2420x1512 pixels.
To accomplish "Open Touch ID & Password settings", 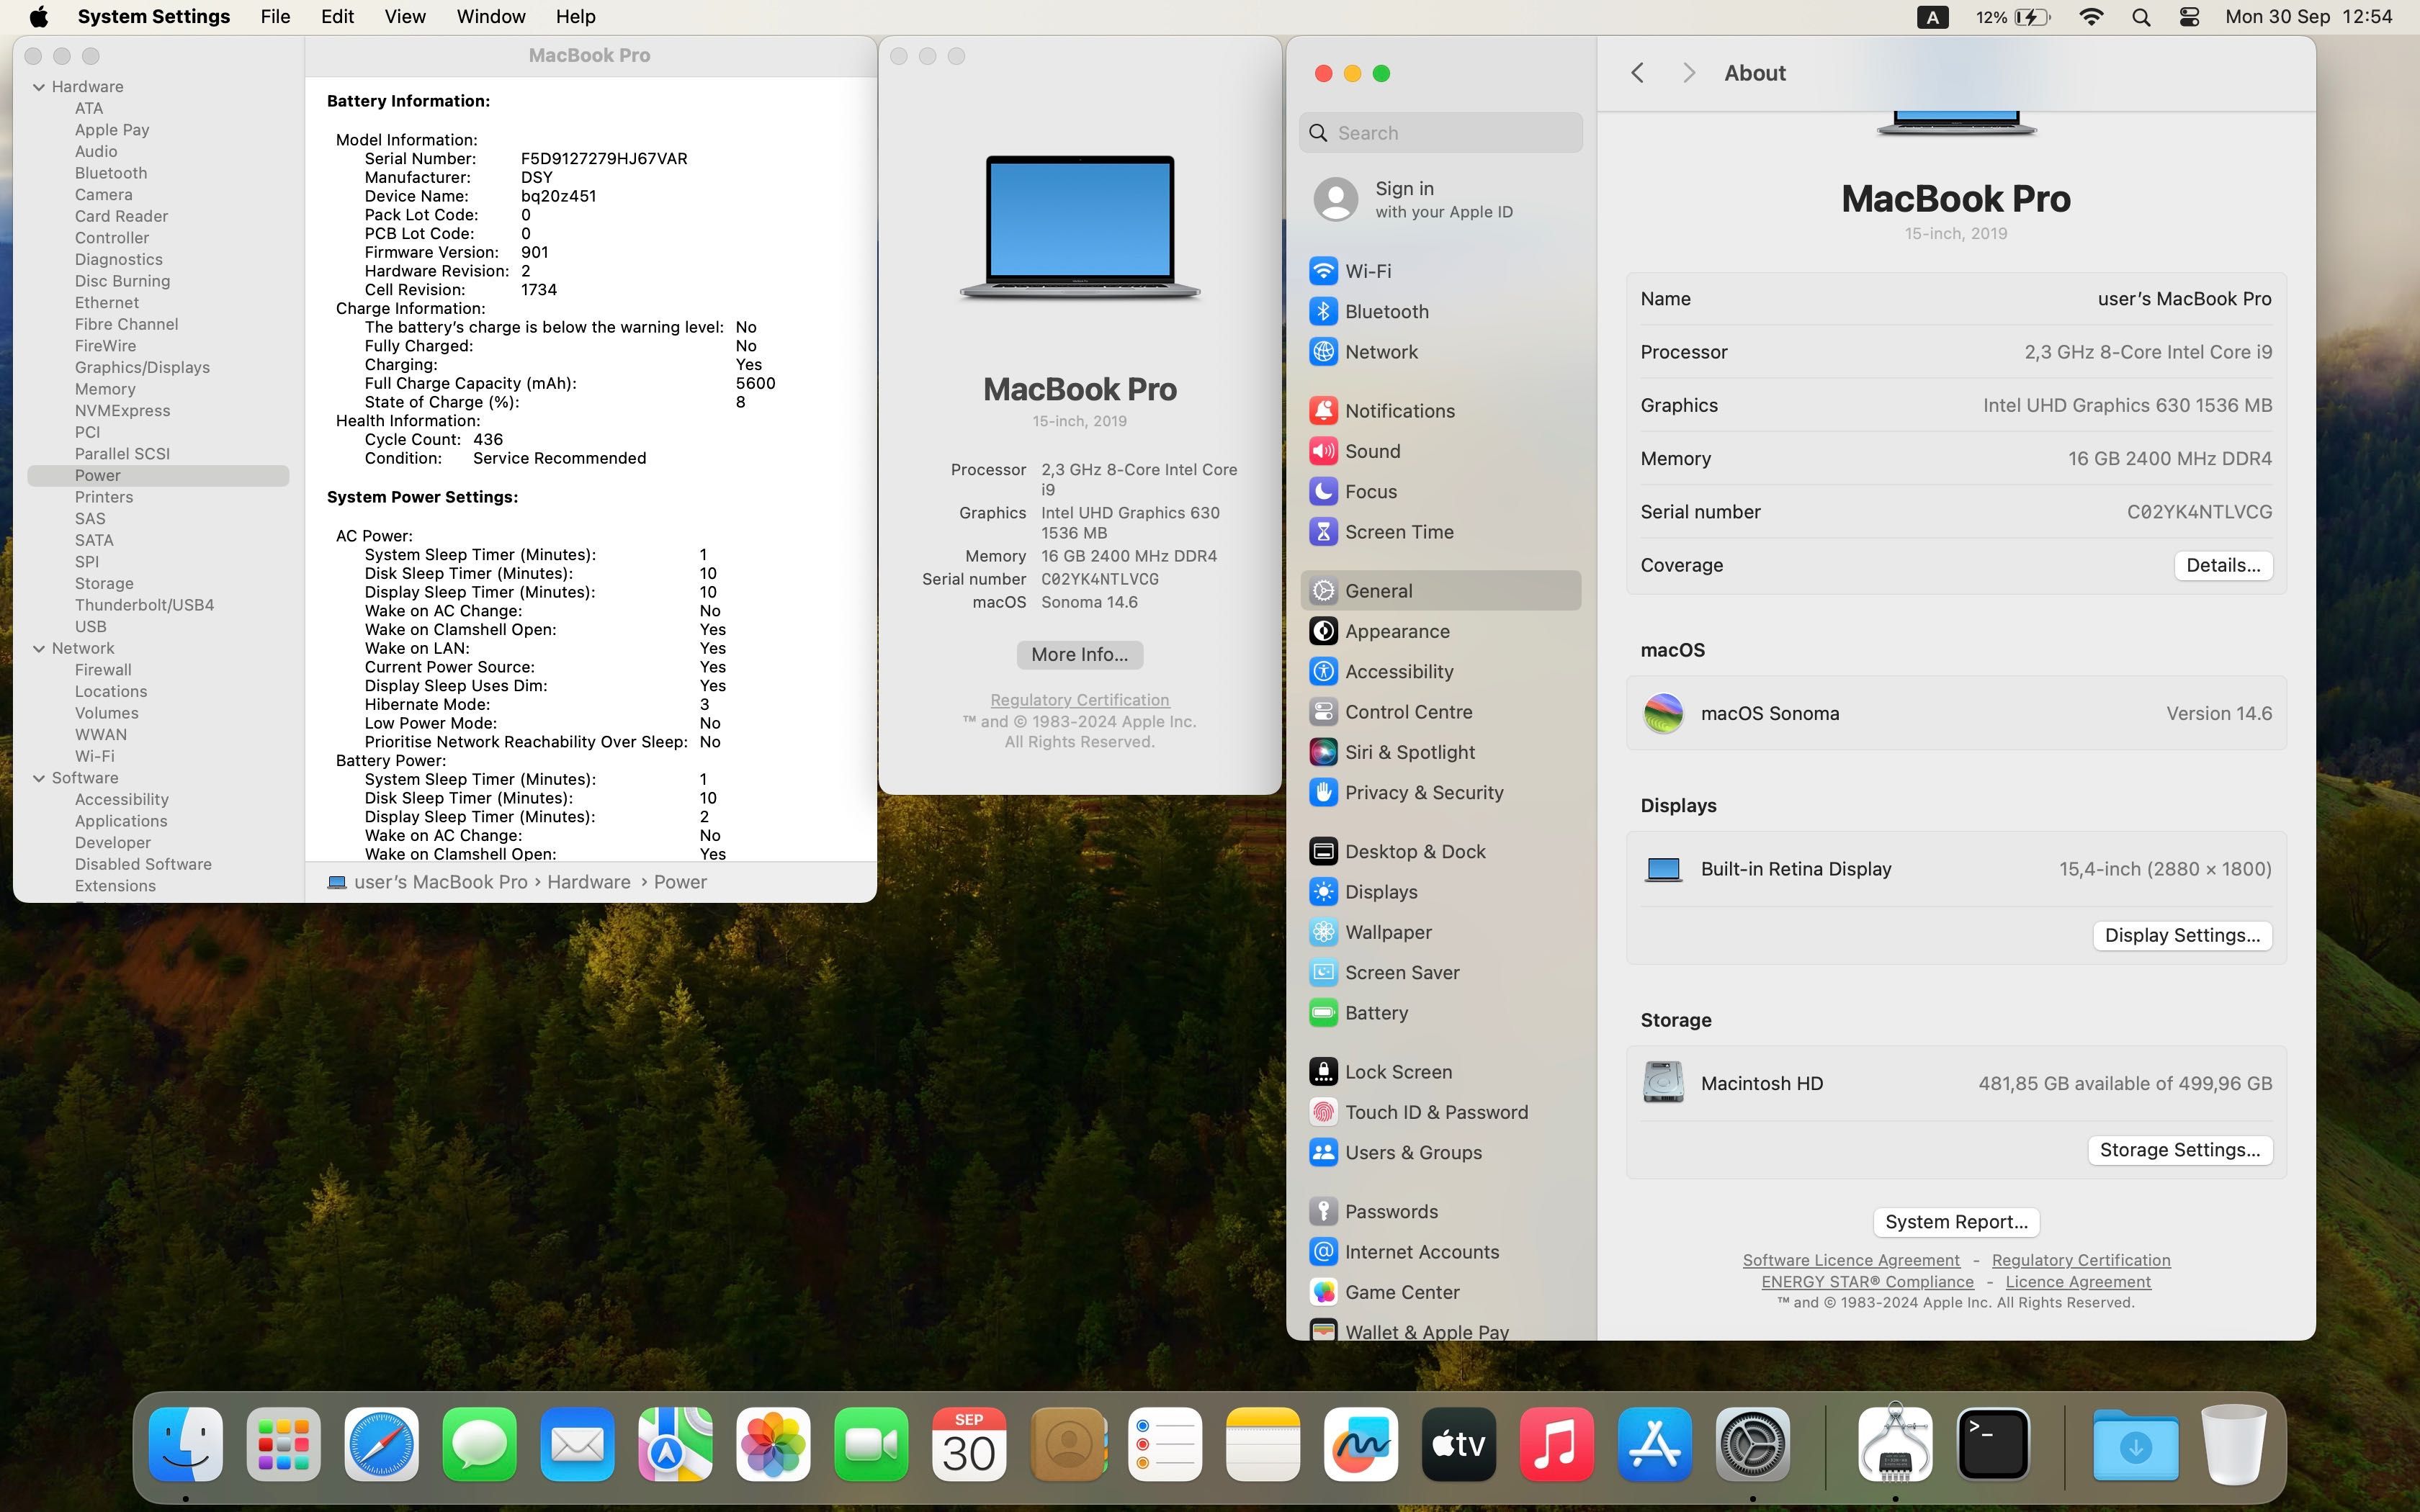I will [1440, 1112].
